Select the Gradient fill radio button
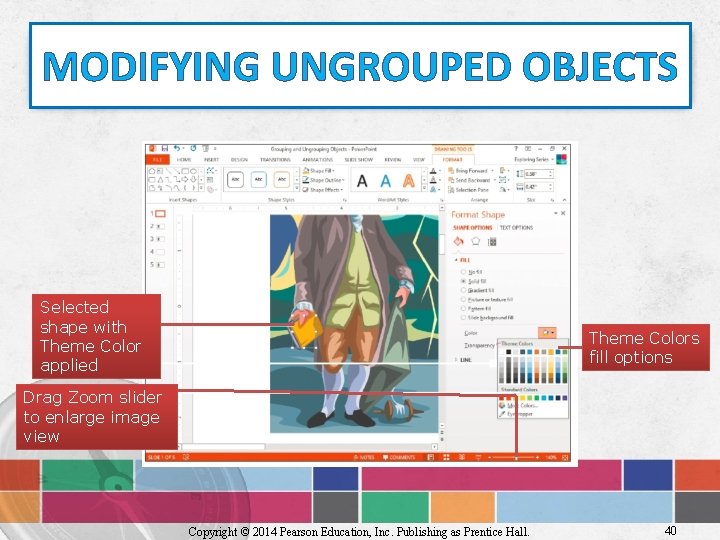720x540 pixels. [x=463, y=290]
